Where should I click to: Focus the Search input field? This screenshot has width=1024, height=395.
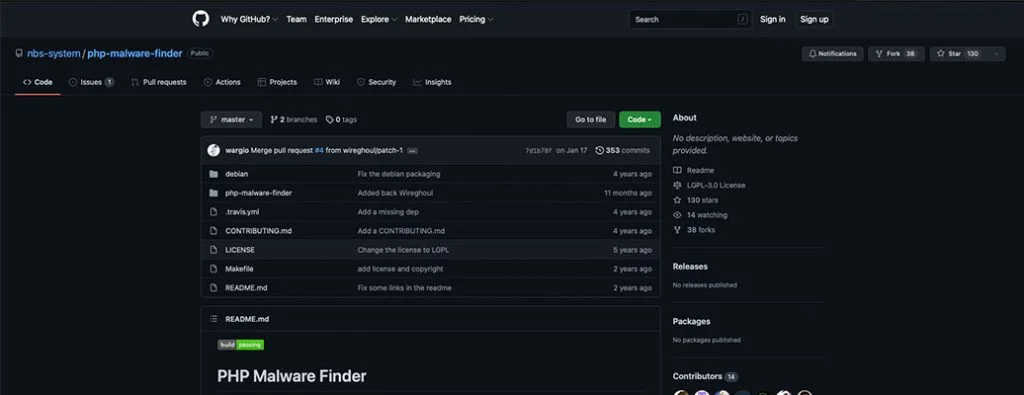[690, 20]
